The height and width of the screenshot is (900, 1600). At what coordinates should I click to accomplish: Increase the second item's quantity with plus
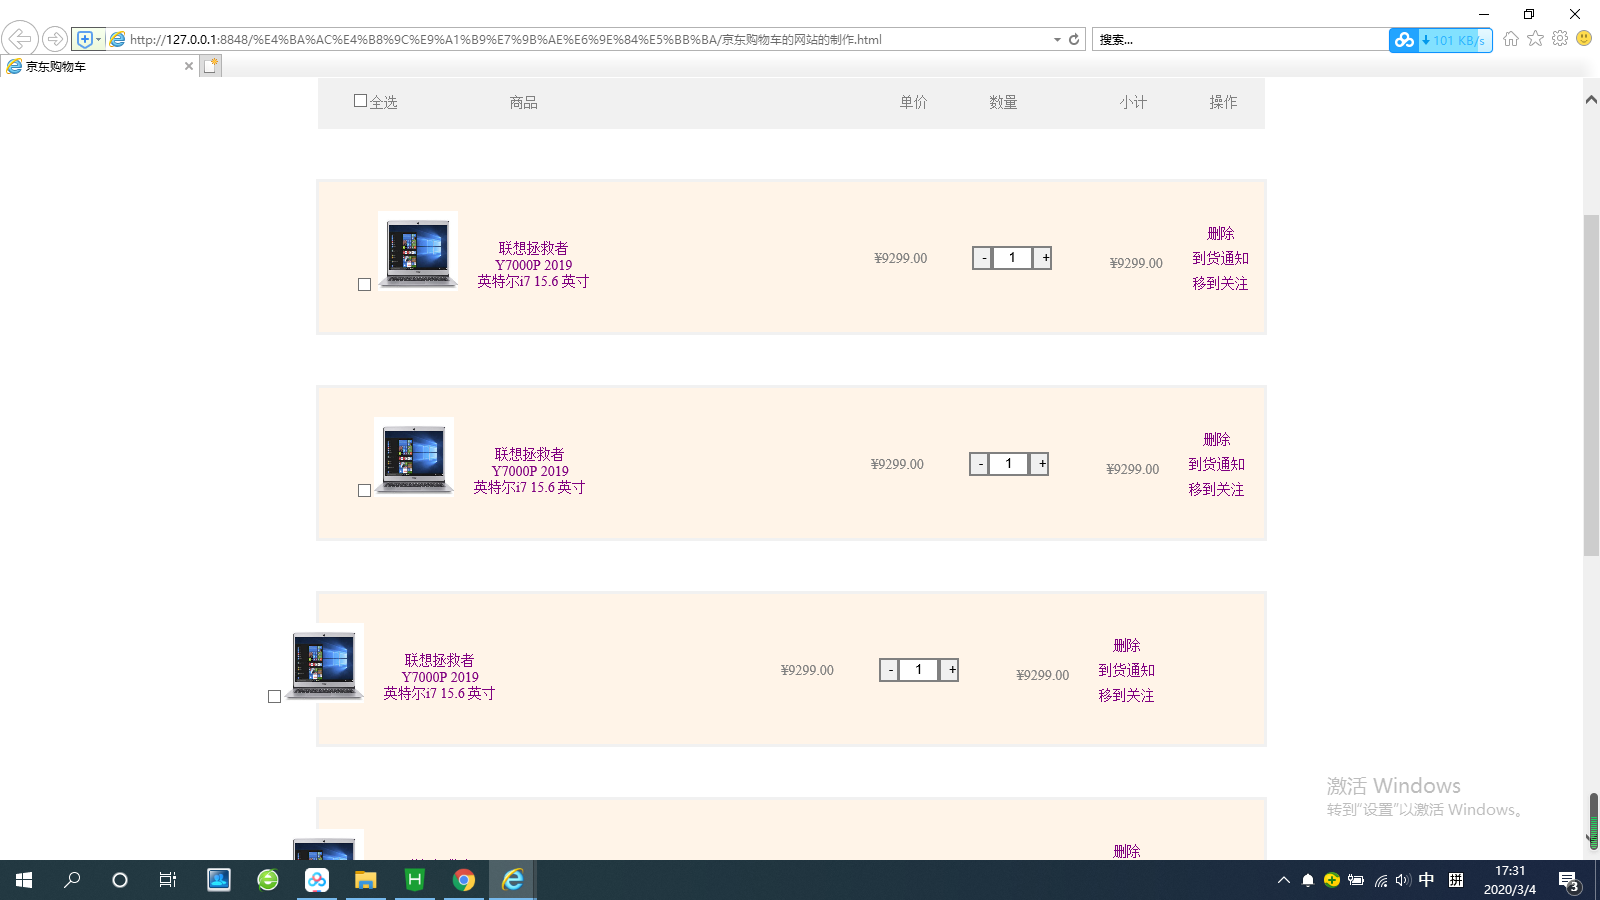point(1039,464)
